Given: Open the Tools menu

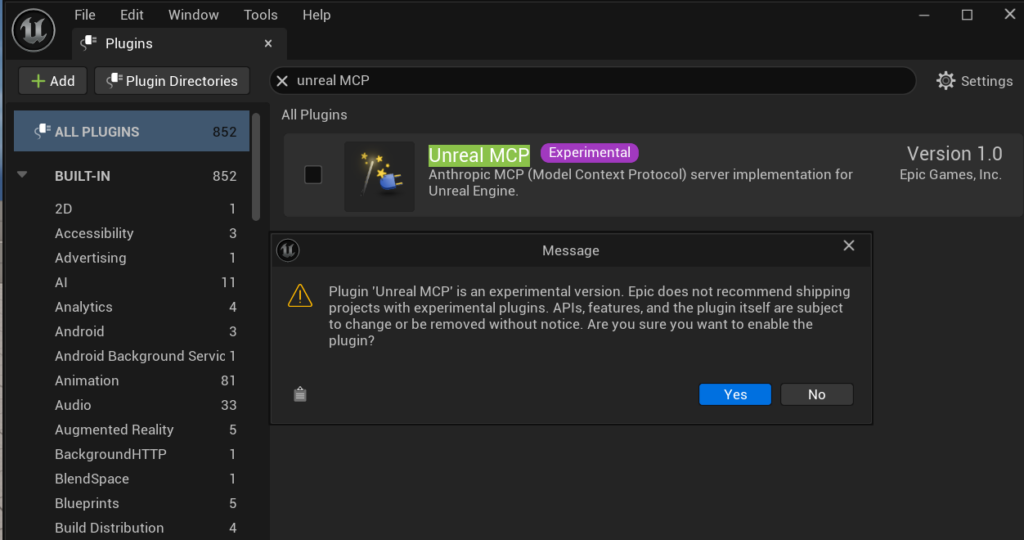Looking at the screenshot, I should (x=261, y=14).
